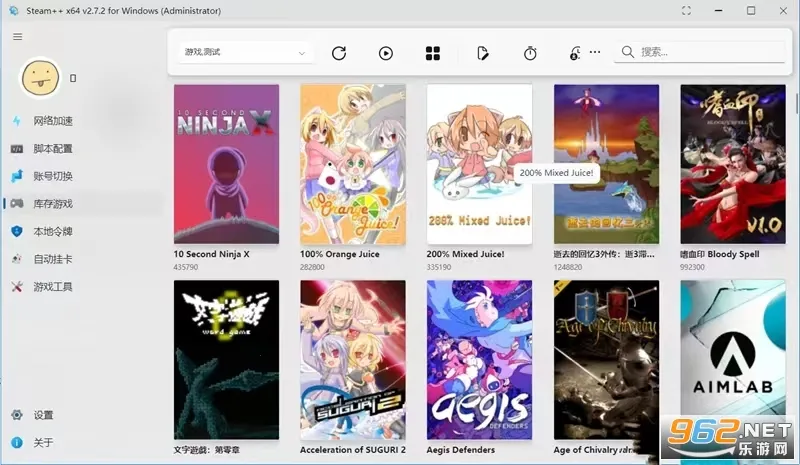Click the four-square grid view icon
The width and height of the screenshot is (800, 465).
433,53
